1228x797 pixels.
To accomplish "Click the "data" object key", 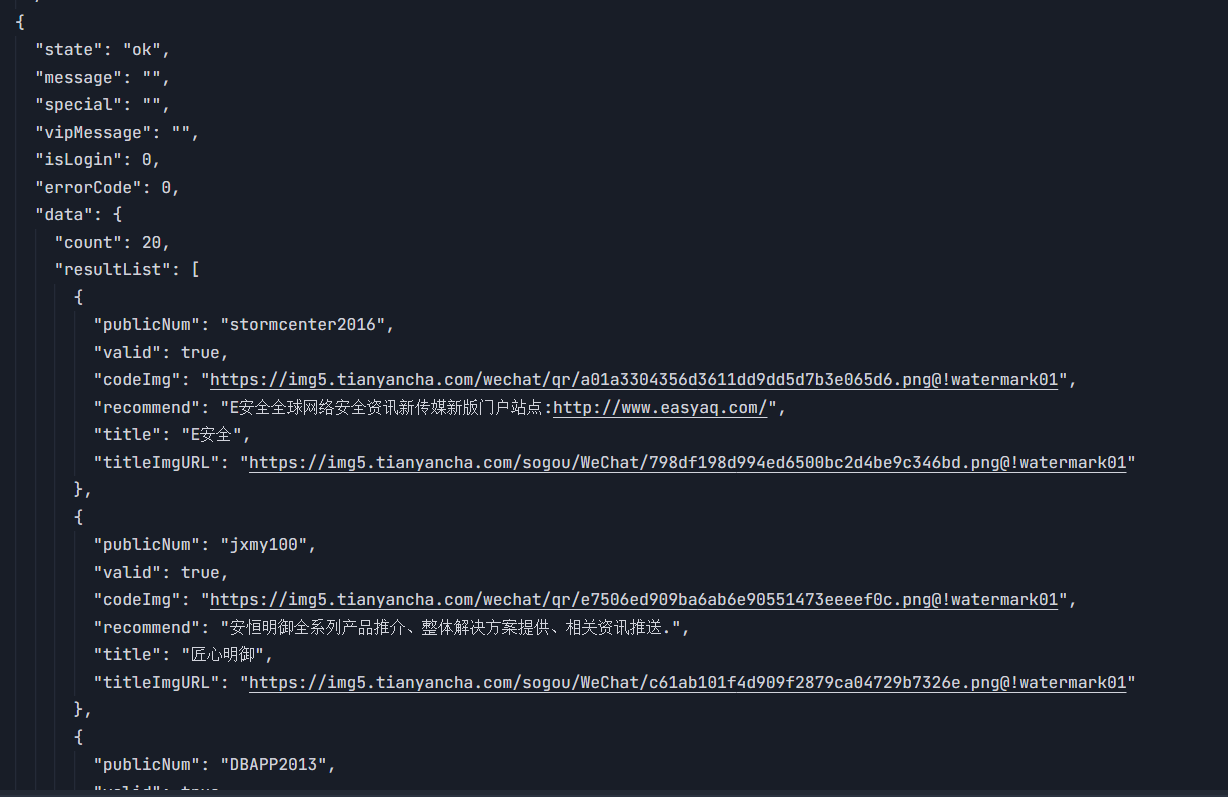I will 64,215.
